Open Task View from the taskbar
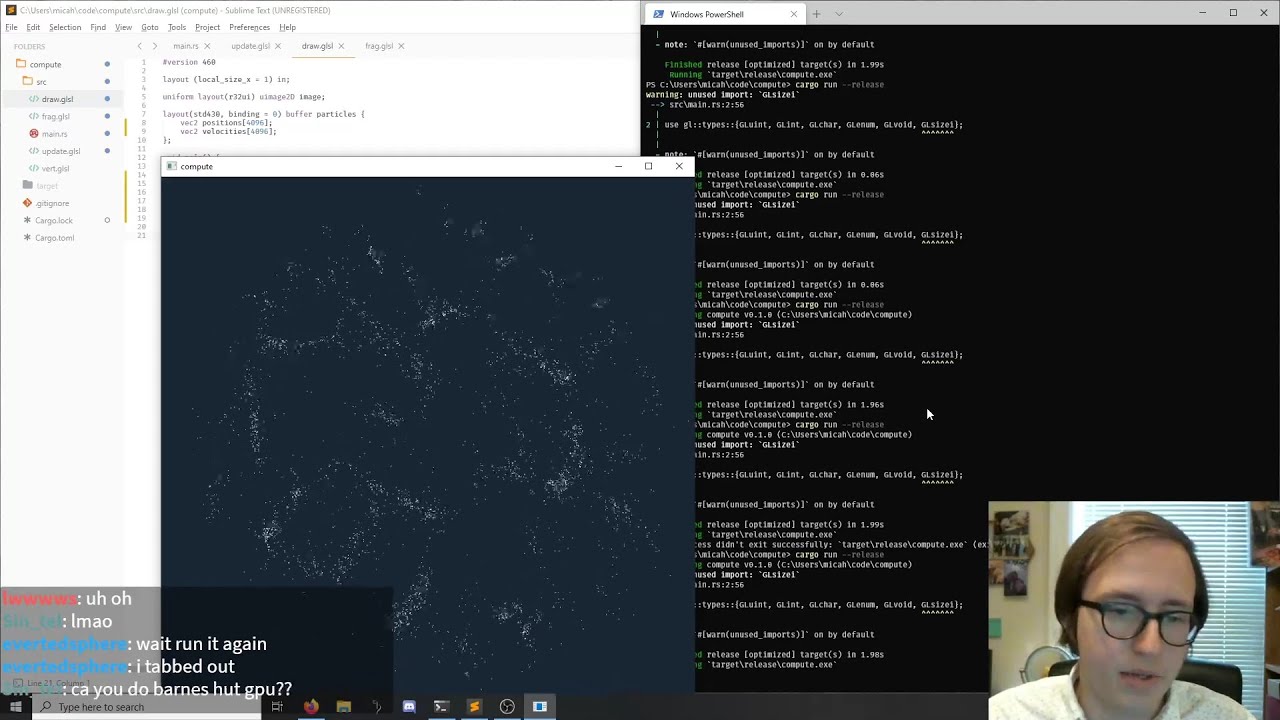1280x720 pixels. pos(277,707)
